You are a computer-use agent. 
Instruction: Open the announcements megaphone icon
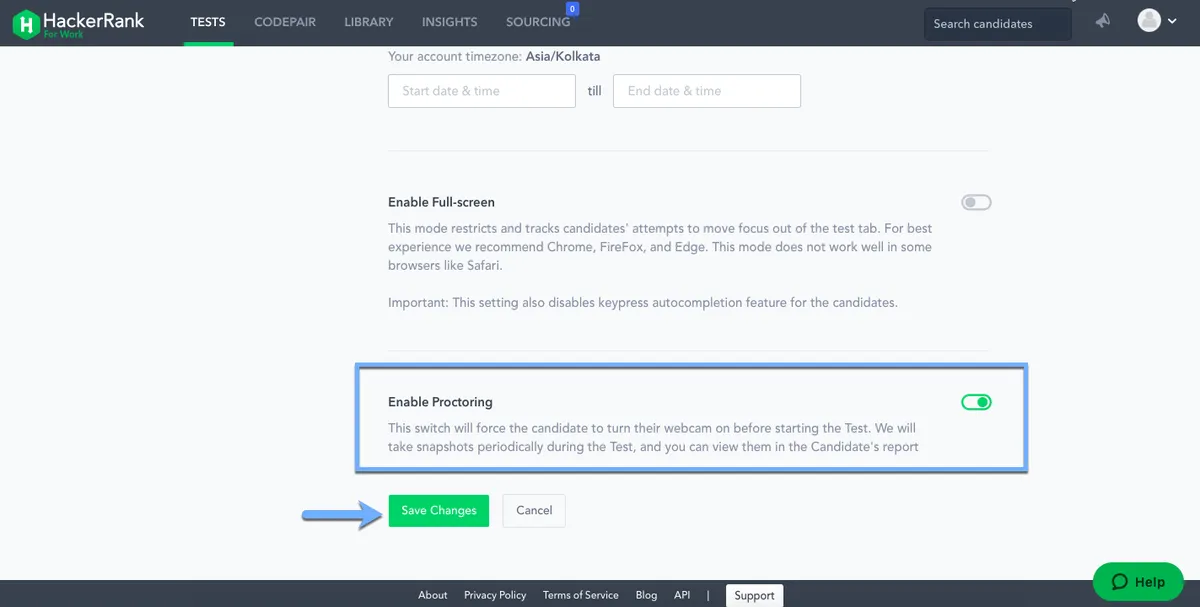pyautogui.click(x=1102, y=21)
